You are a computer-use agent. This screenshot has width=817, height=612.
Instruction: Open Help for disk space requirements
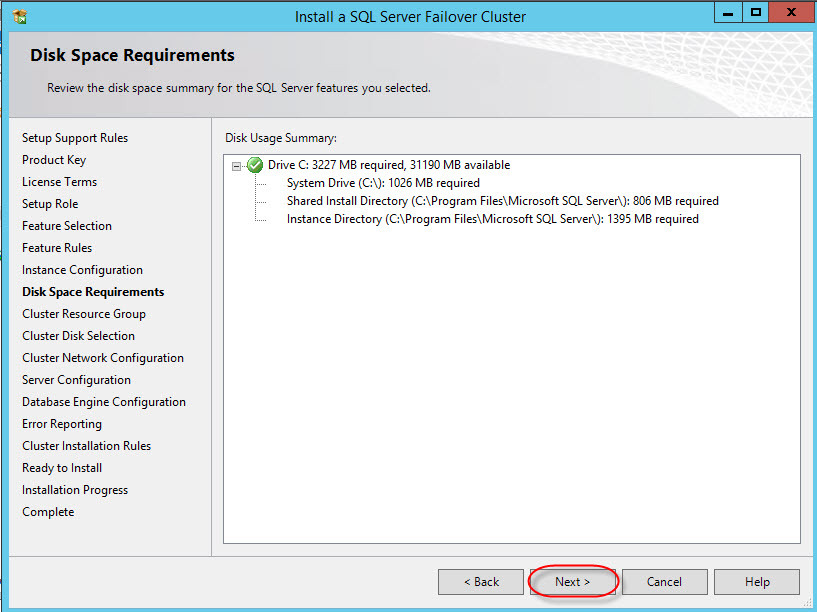pos(757,582)
